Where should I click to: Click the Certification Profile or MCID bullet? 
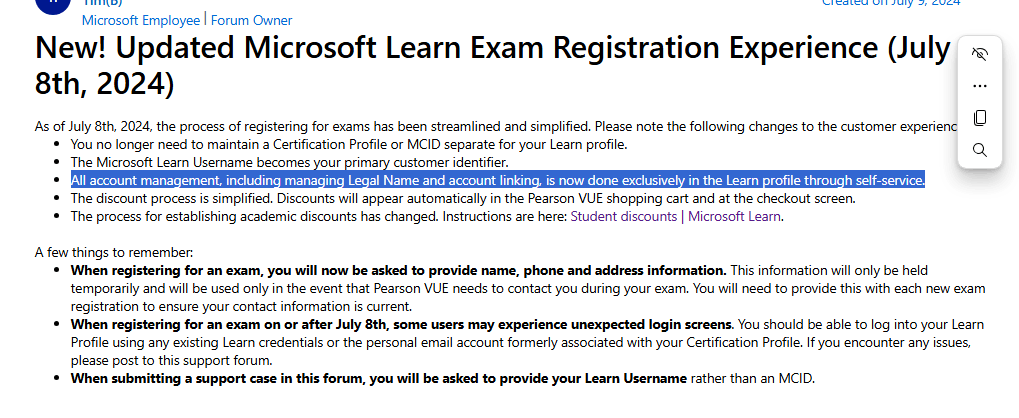click(348, 144)
